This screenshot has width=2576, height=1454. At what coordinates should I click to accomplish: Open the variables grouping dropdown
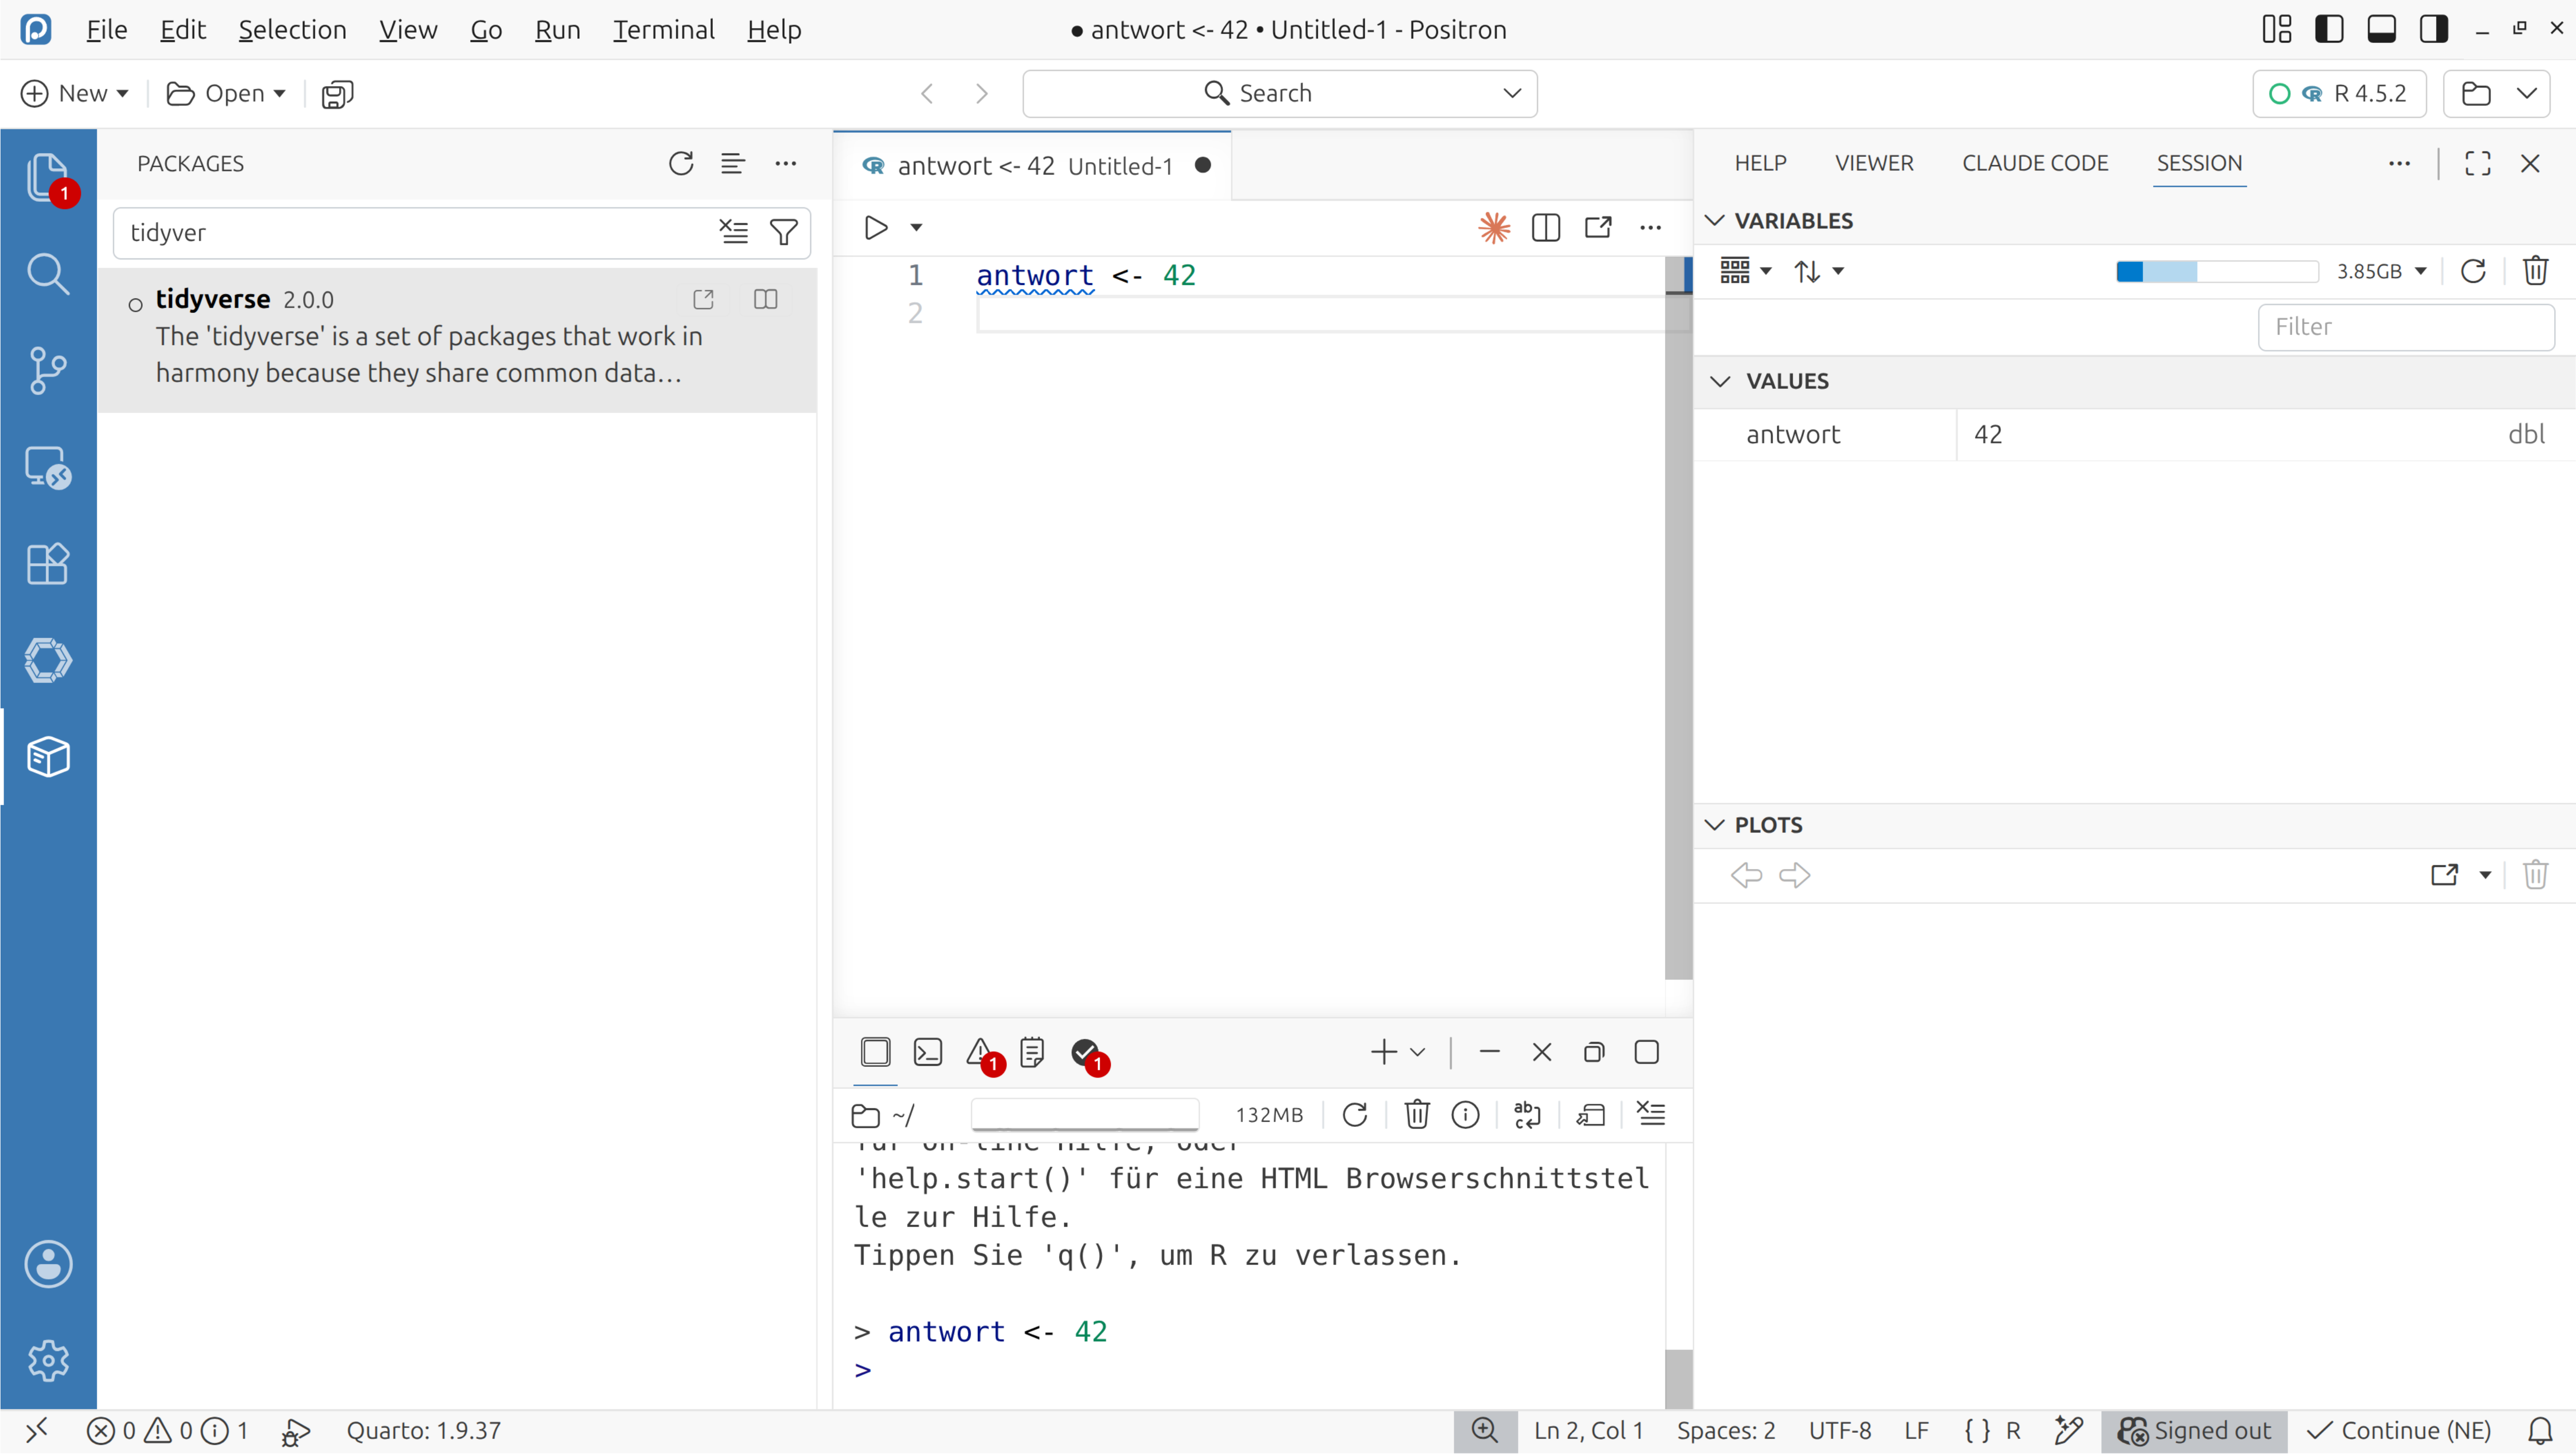[1745, 271]
